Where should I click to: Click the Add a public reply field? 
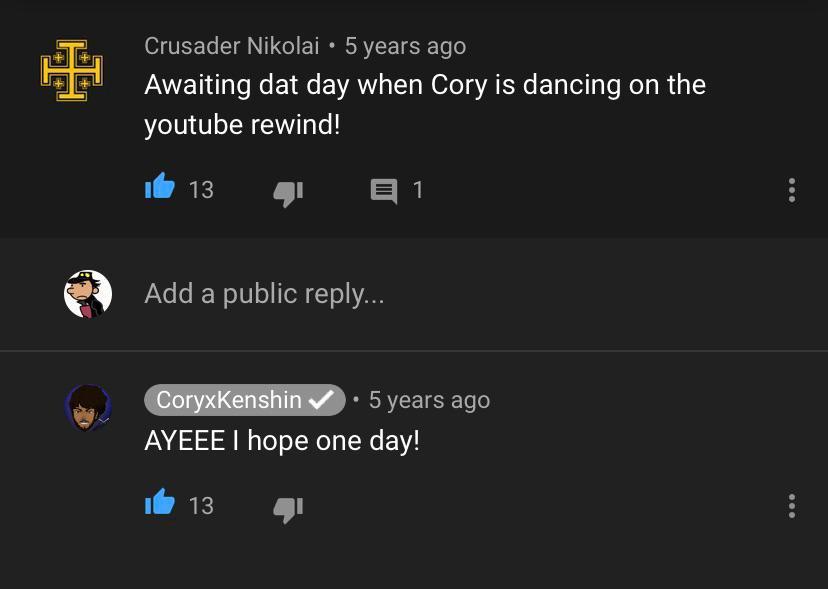[265, 293]
